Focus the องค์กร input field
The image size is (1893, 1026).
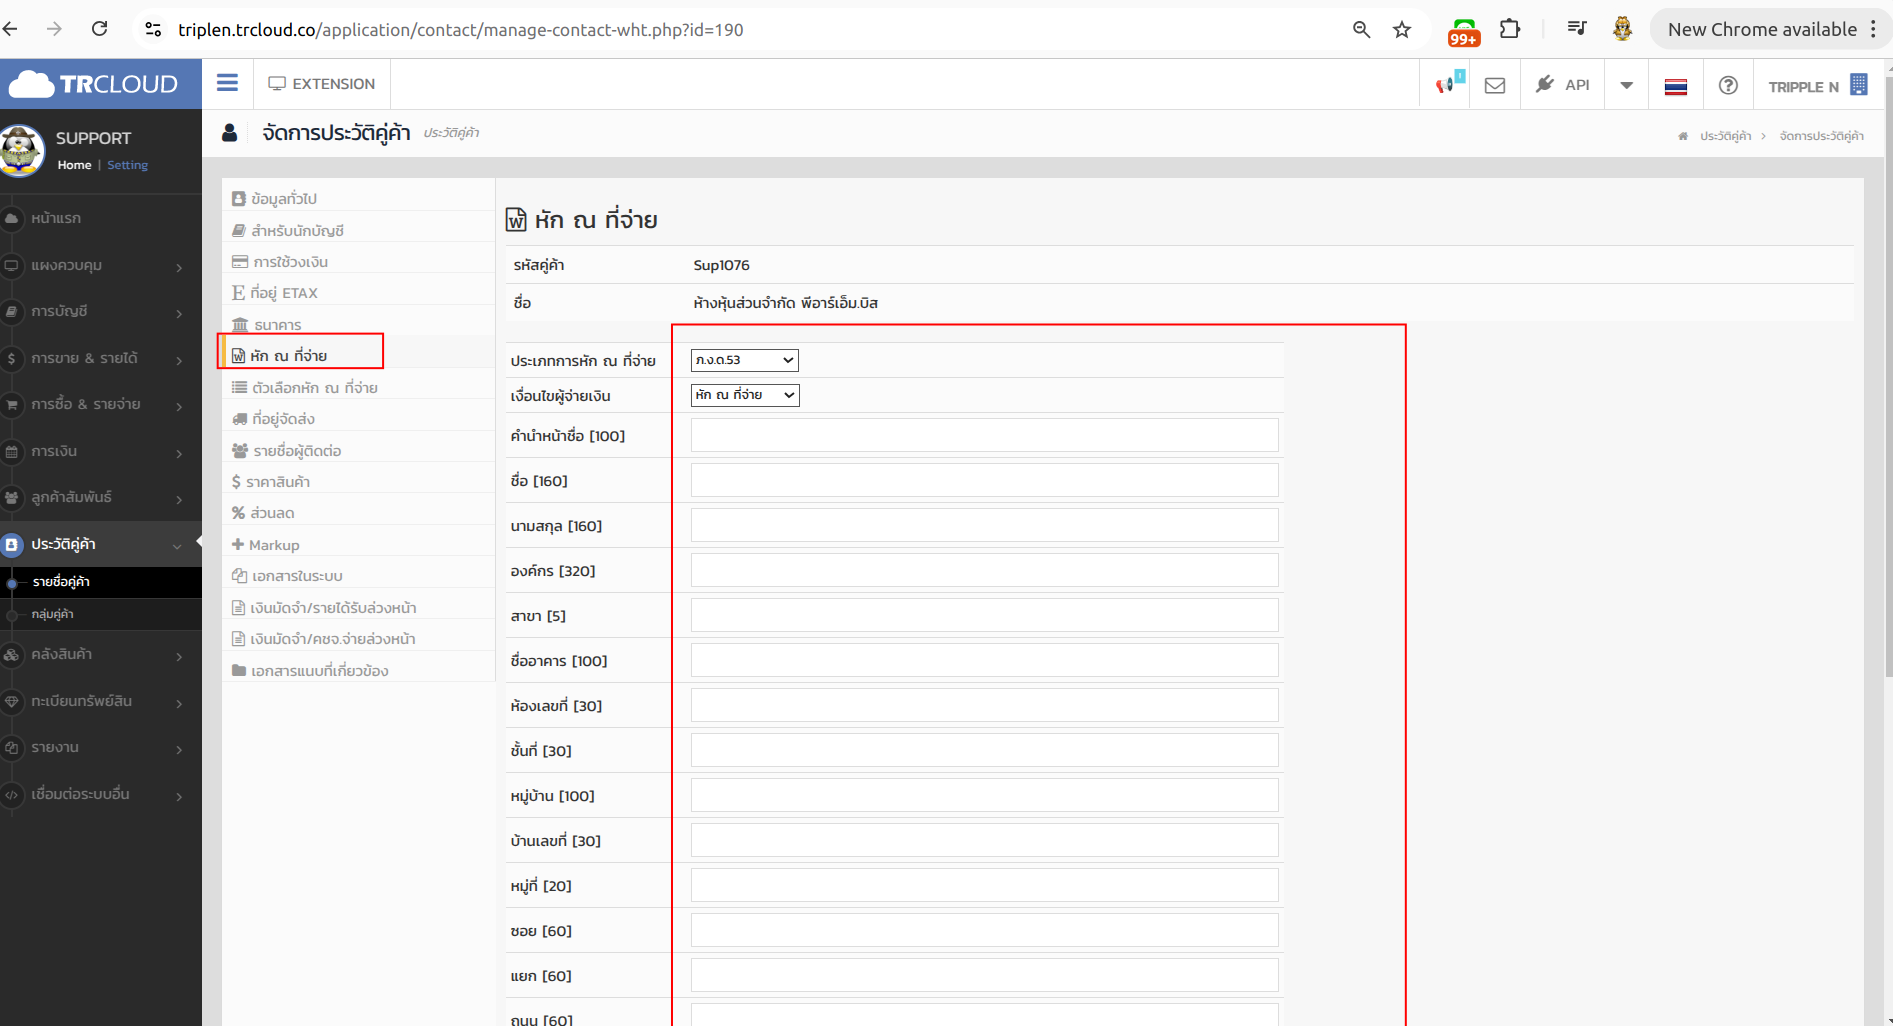pos(984,570)
